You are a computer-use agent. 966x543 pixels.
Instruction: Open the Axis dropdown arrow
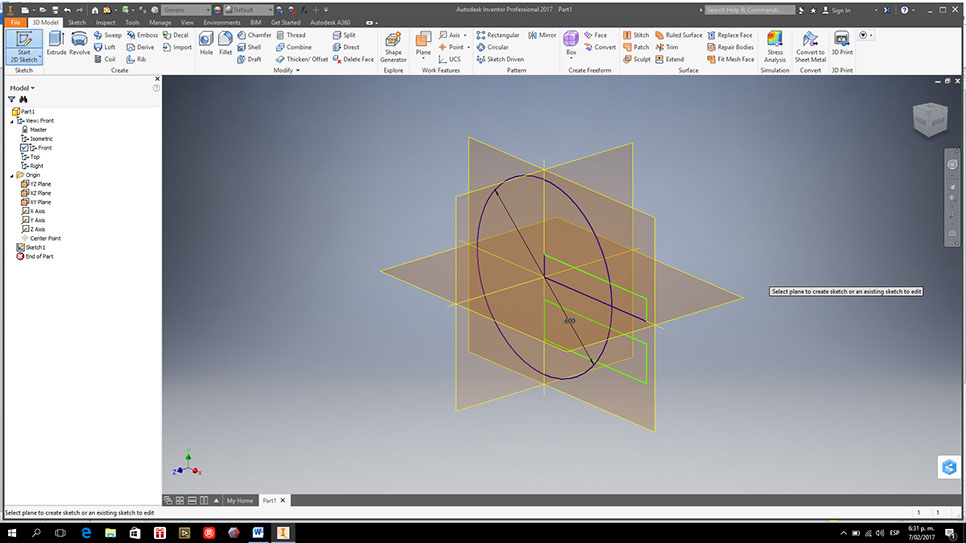465,35
